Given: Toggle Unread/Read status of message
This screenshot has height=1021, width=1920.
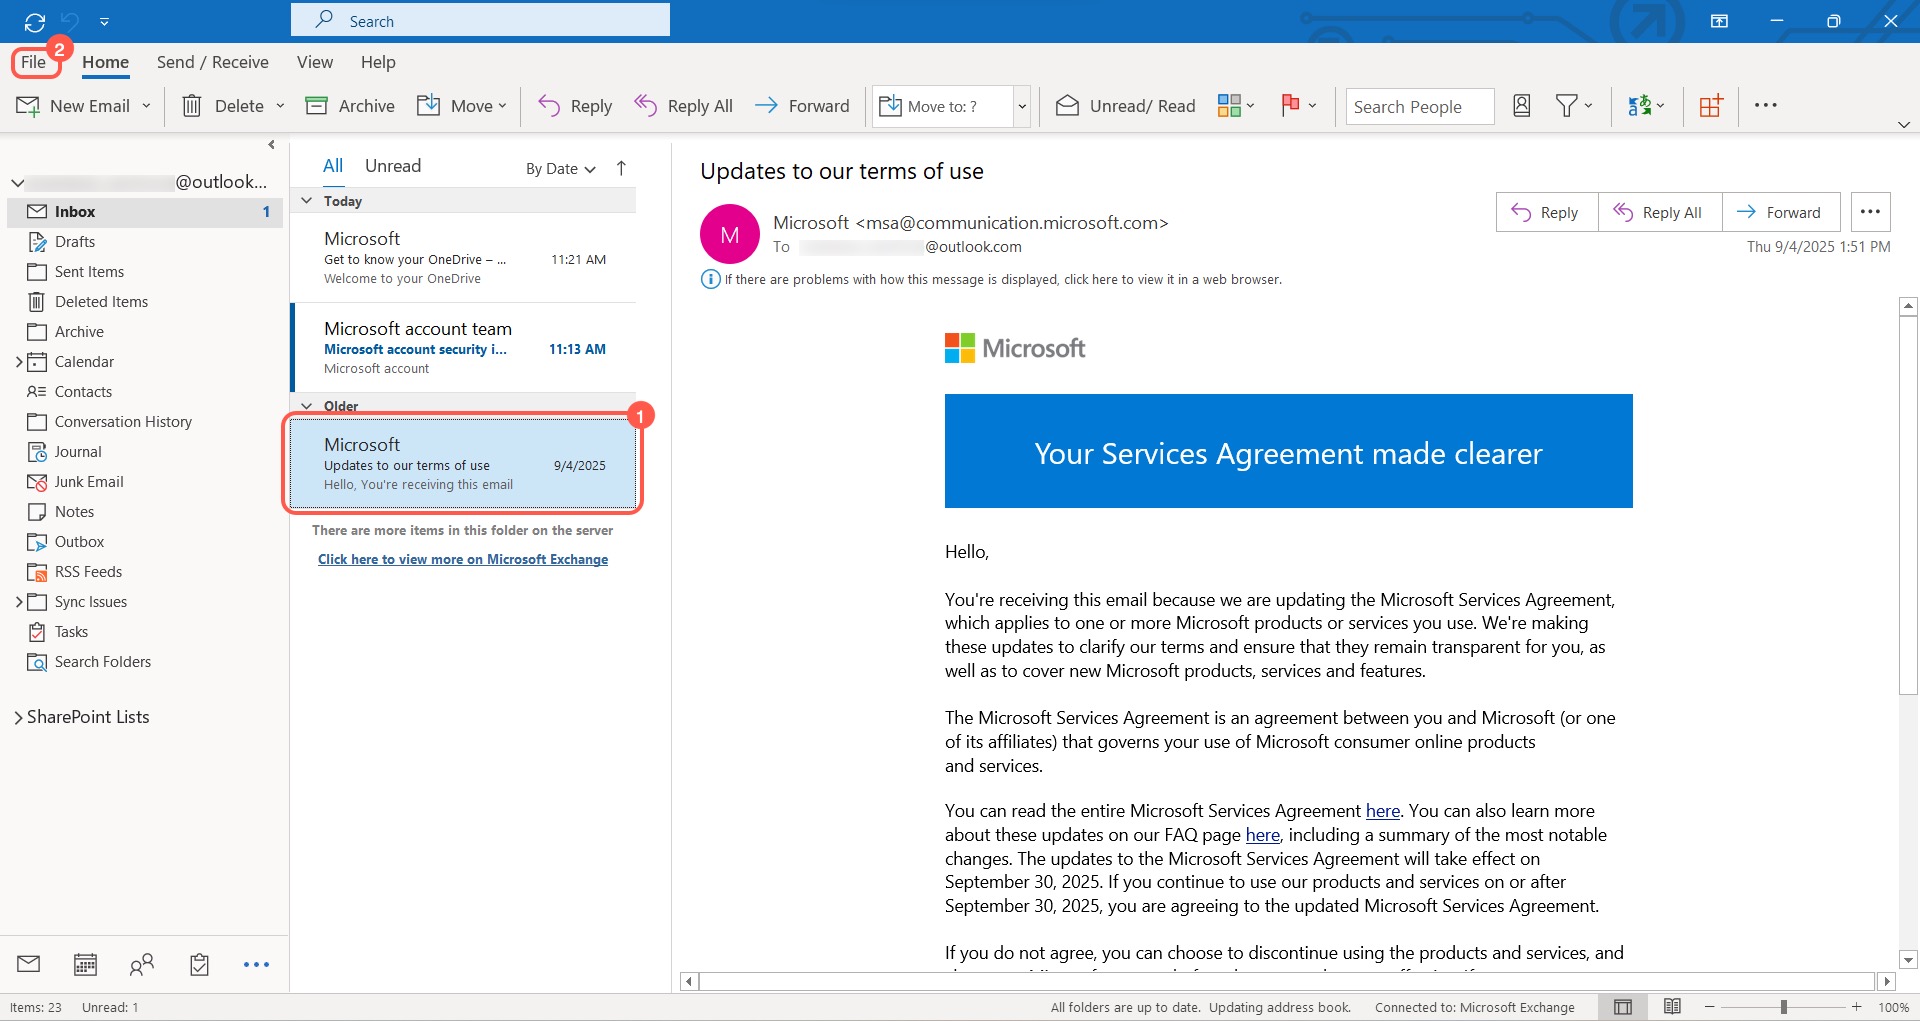Looking at the screenshot, I should click(1126, 106).
